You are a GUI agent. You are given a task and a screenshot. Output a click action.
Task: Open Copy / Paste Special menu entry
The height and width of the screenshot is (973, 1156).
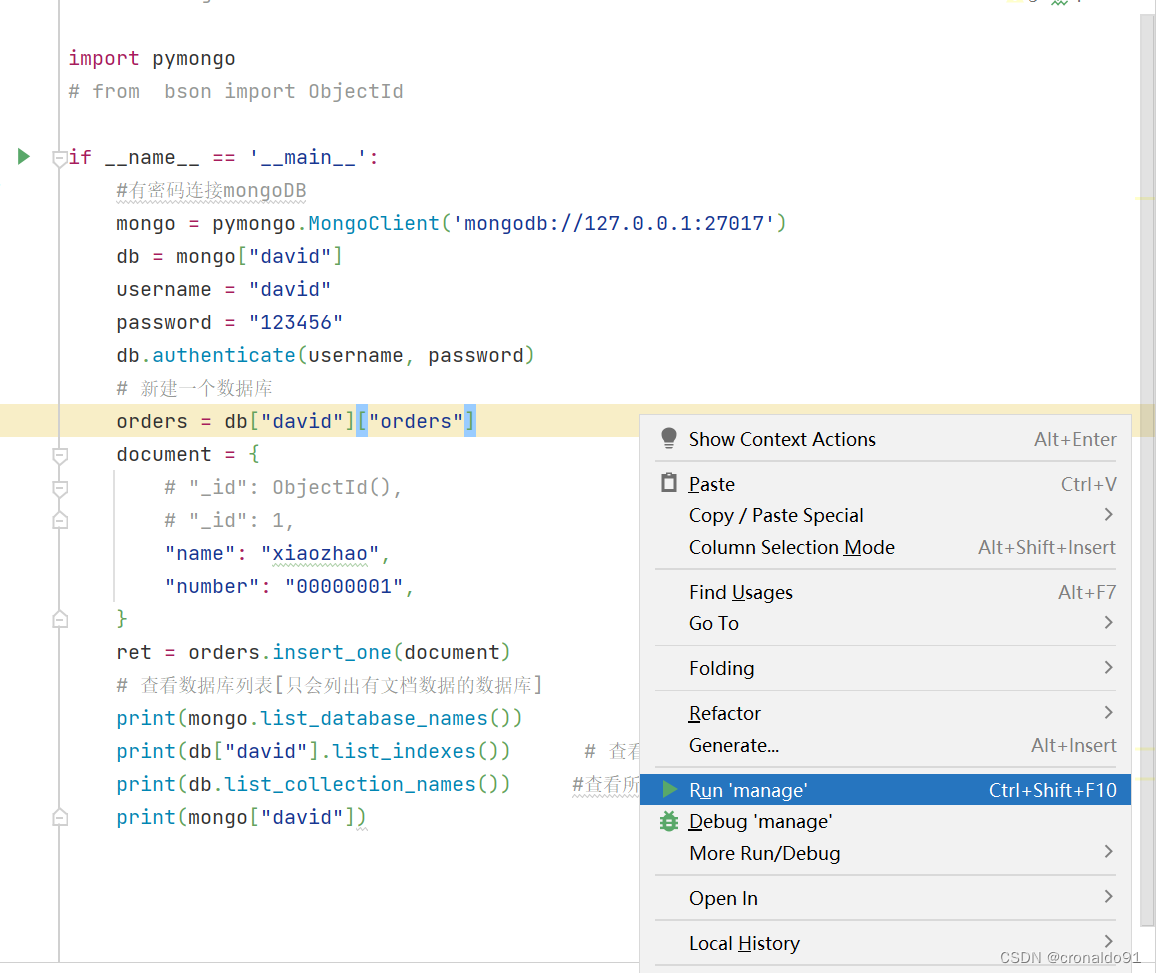(x=885, y=515)
